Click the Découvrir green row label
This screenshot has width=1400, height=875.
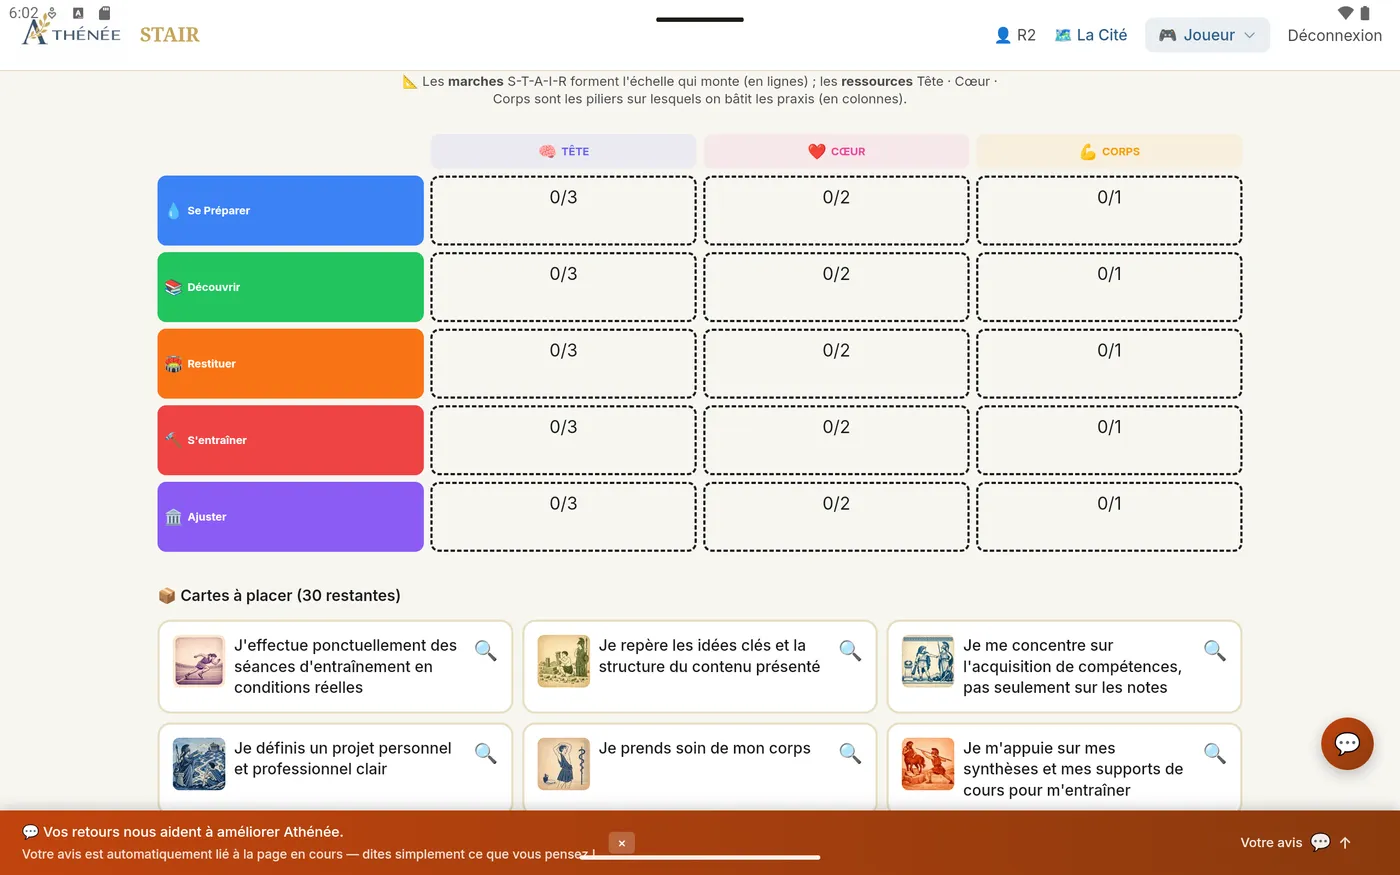click(x=290, y=287)
